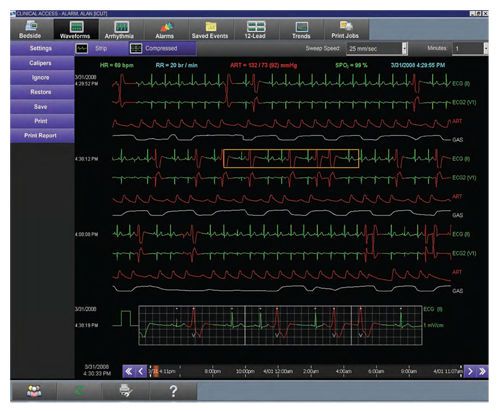Click the help question mark icon

pos(173,391)
